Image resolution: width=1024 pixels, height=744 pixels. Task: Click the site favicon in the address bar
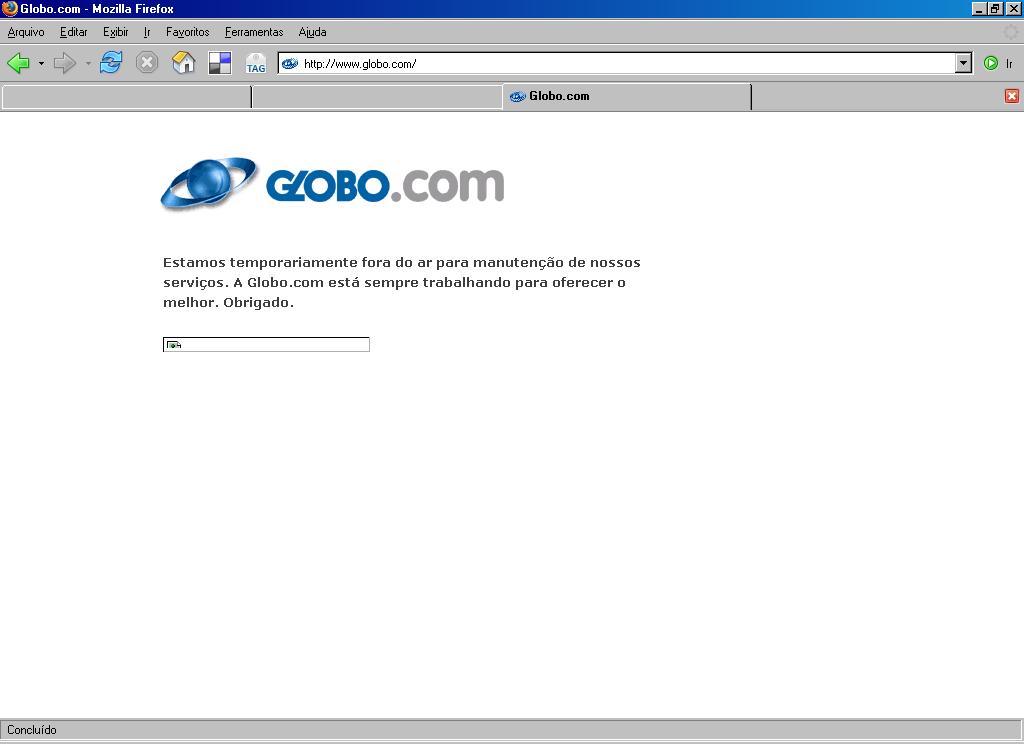290,63
